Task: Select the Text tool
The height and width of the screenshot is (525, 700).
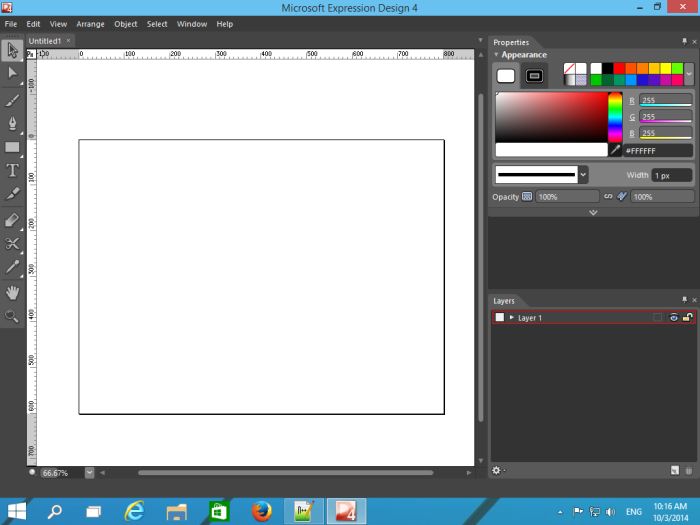Action: [x=12, y=171]
